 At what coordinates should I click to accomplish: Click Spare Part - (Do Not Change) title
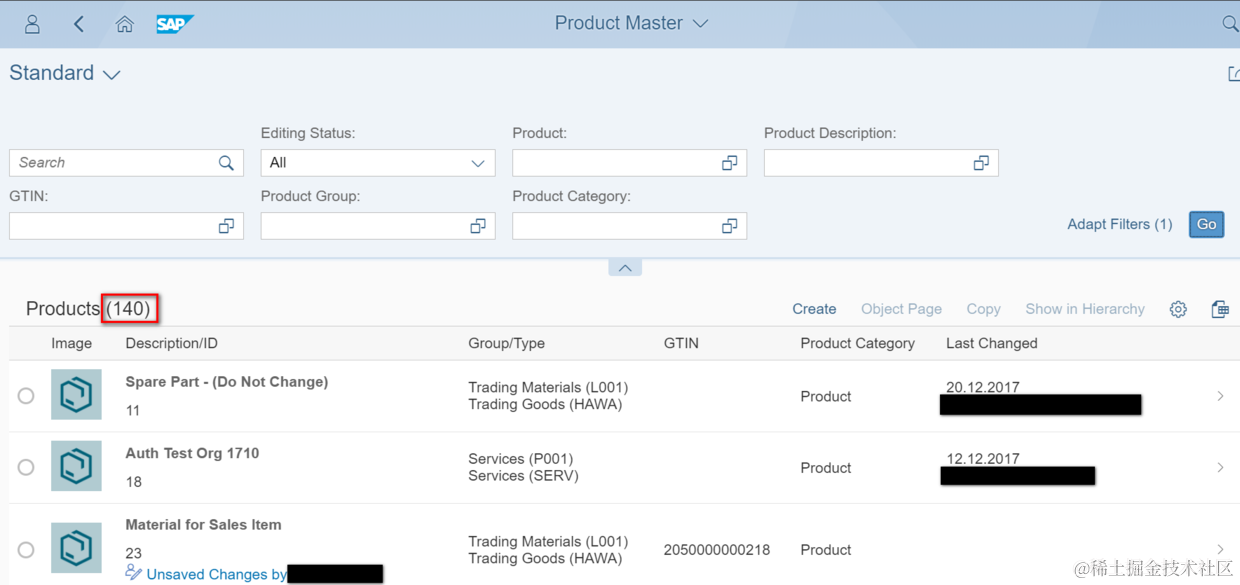coord(226,382)
